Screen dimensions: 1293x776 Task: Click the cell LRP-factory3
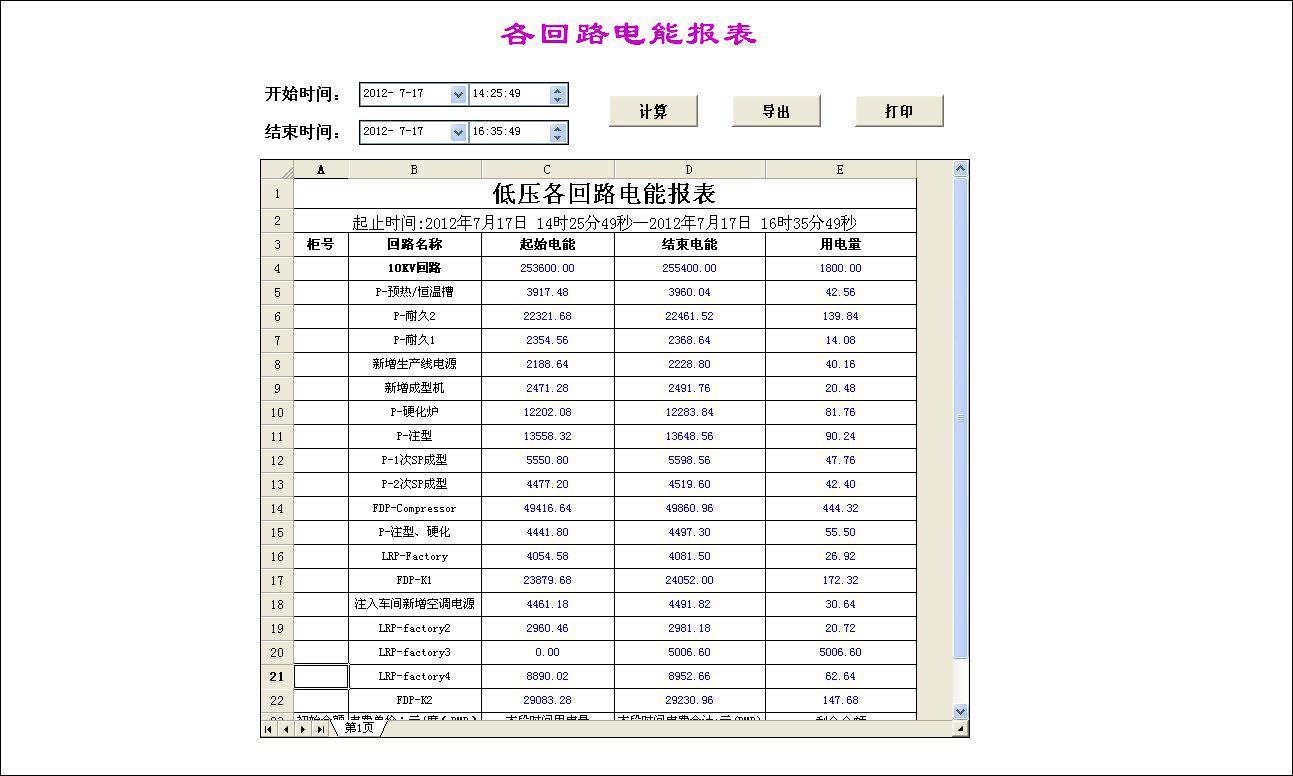(x=415, y=652)
